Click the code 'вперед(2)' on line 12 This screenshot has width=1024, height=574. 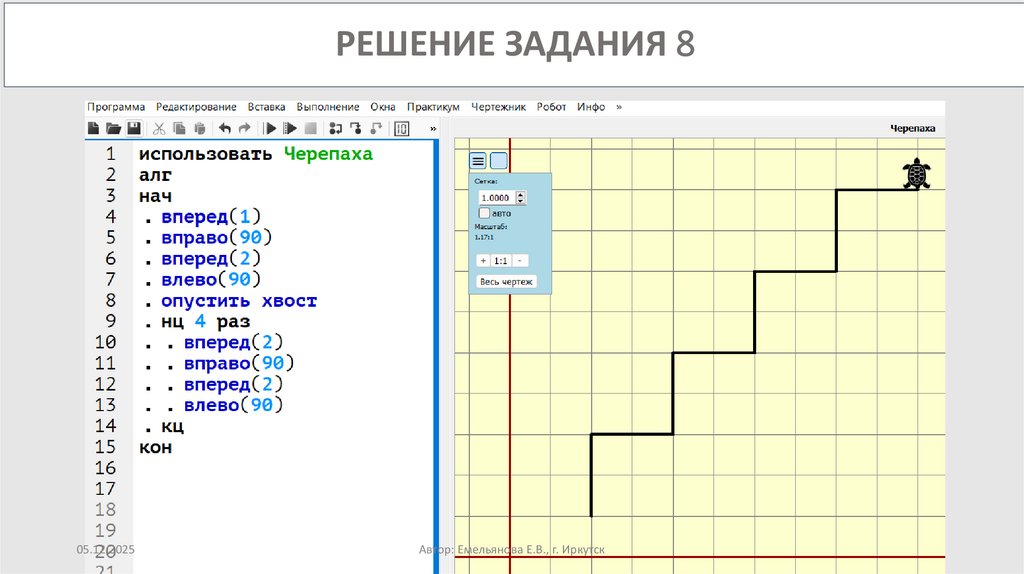pyautogui.click(x=233, y=384)
